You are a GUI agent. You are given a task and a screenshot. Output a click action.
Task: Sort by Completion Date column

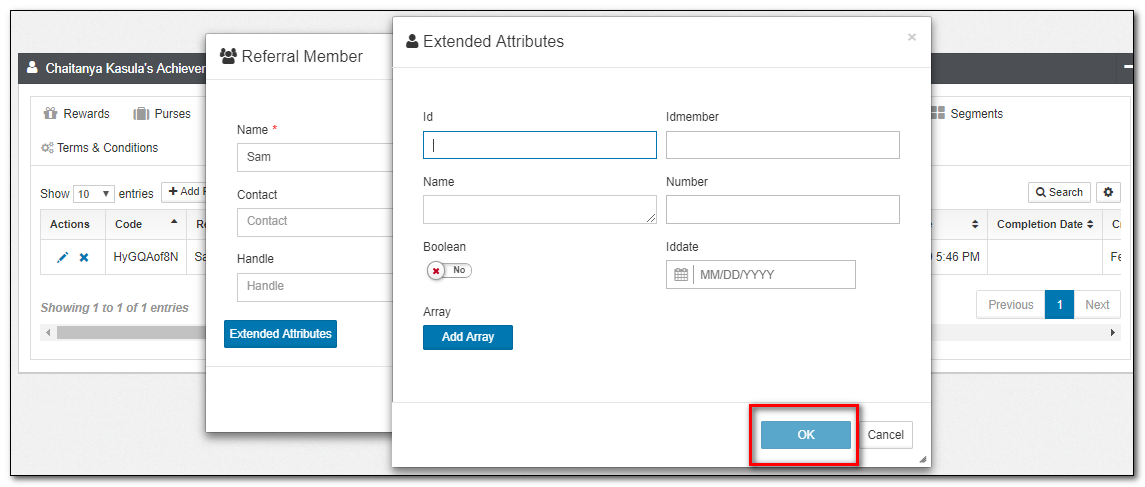coord(1044,224)
